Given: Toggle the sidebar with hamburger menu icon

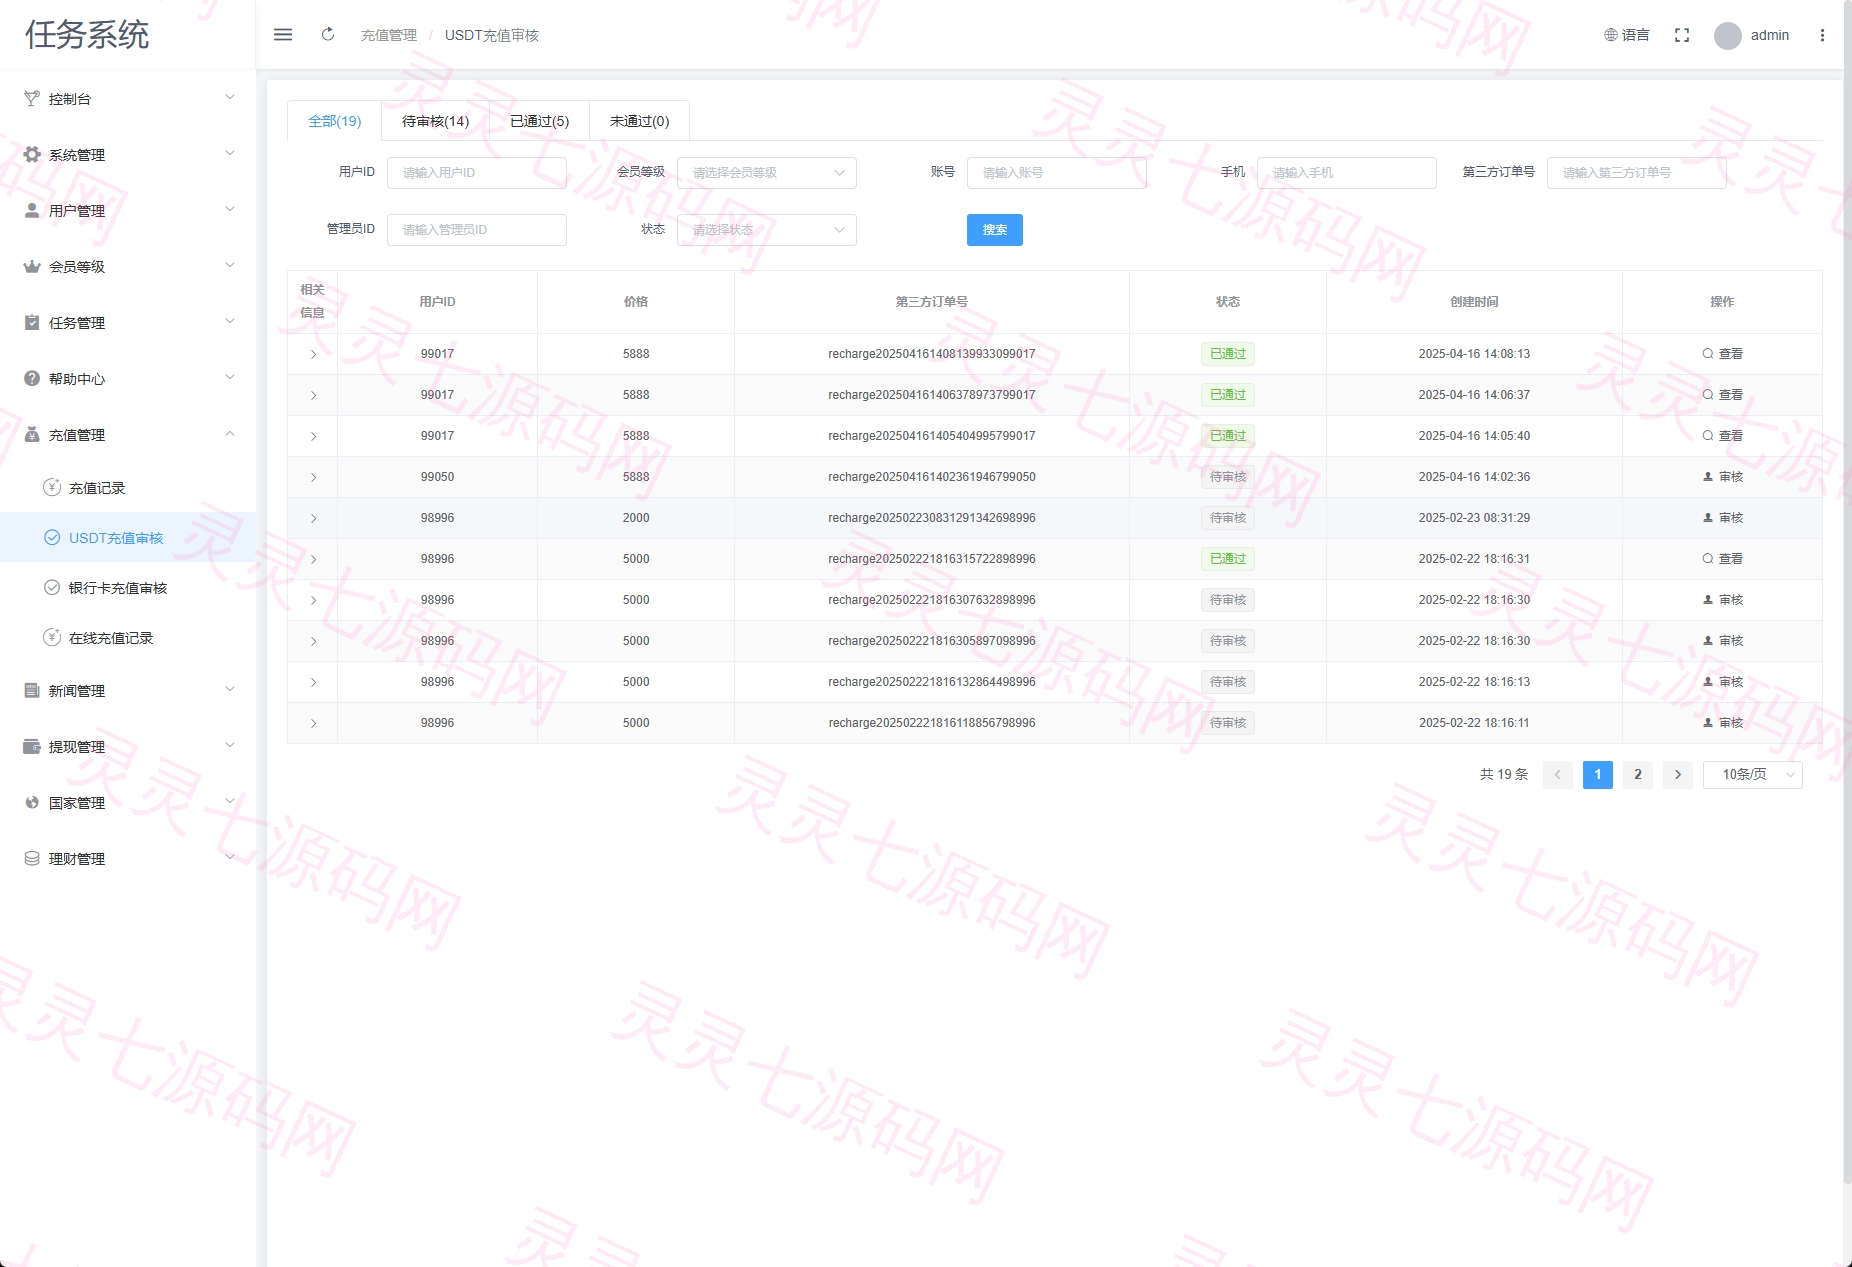Looking at the screenshot, I should 283,35.
